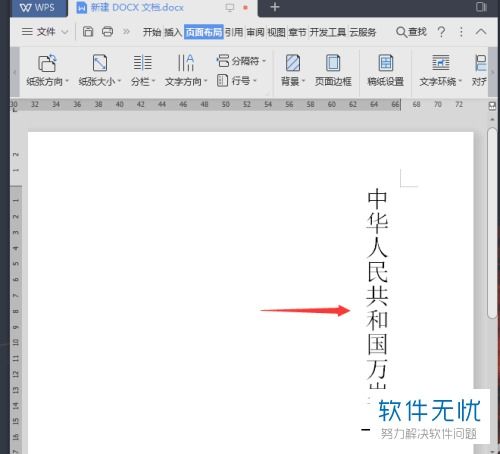Open the 文件 file menu dropdown arrow
This screenshot has width=500, height=454.
point(65,32)
